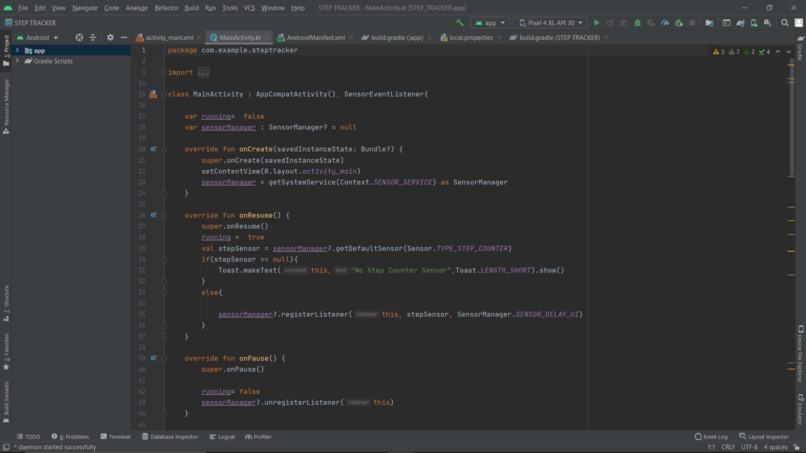Open the VCS menu
This screenshot has width=806, height=453.
249,8
